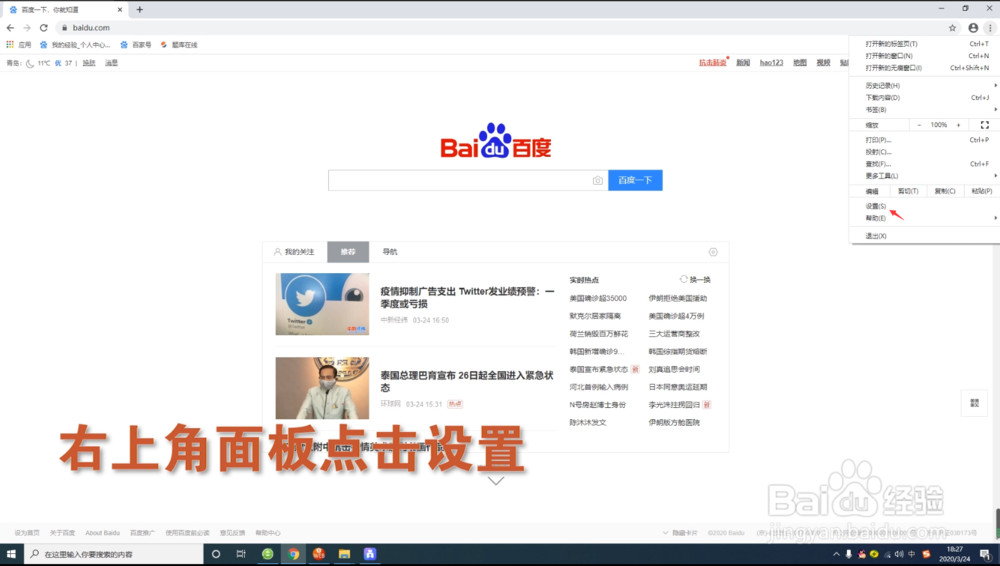Open the Windows Start menu
The width and height of the screenshot is (1000, 566).
(x=11, y=554)
